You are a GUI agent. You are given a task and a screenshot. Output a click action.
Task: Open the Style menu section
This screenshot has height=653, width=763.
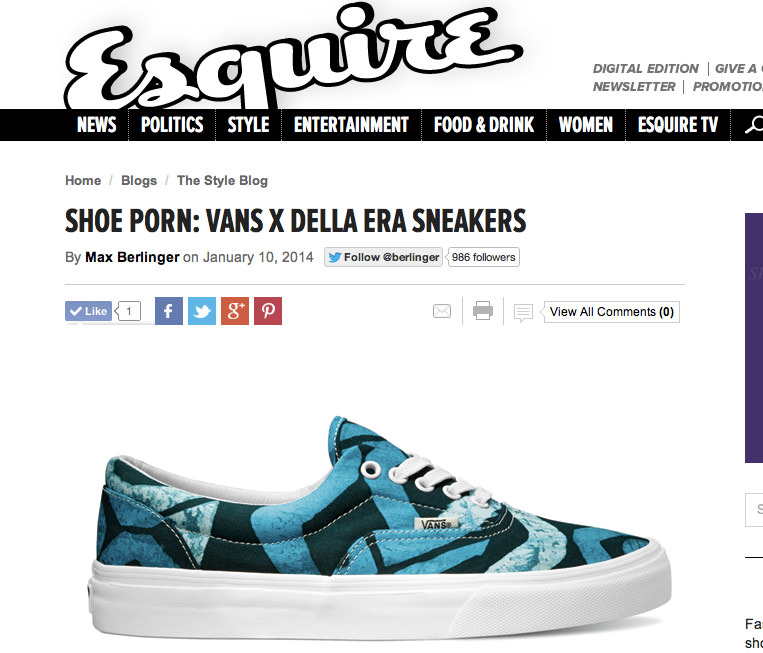249,125
